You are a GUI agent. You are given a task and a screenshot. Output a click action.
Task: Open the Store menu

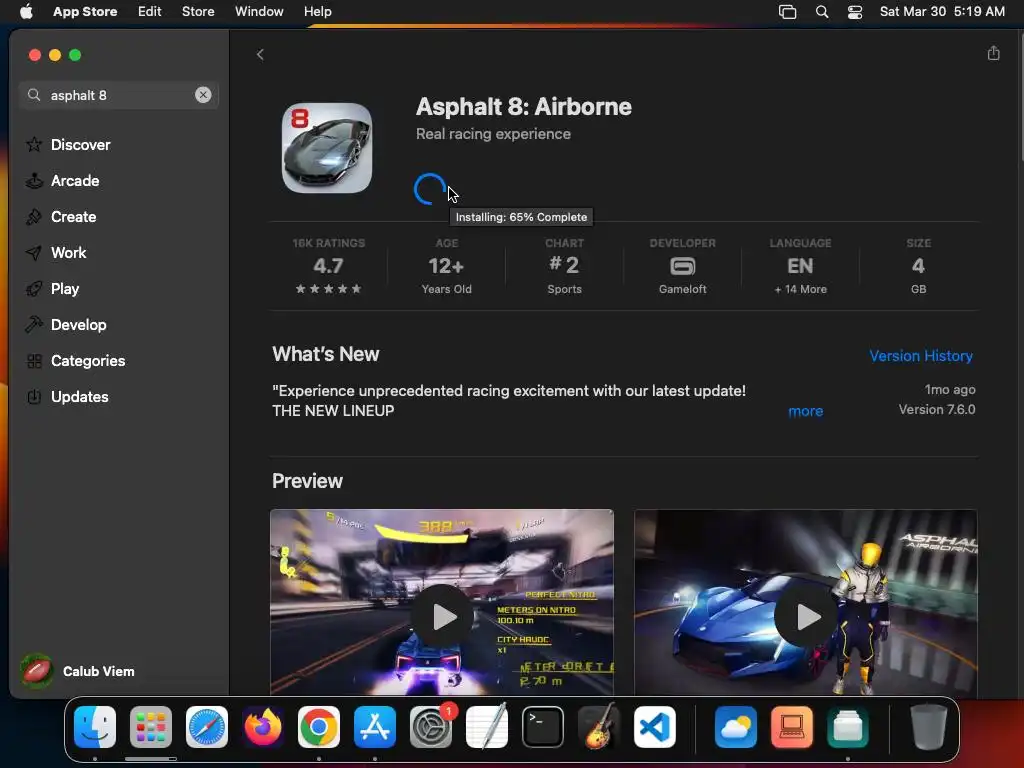(x=198, y=11)
